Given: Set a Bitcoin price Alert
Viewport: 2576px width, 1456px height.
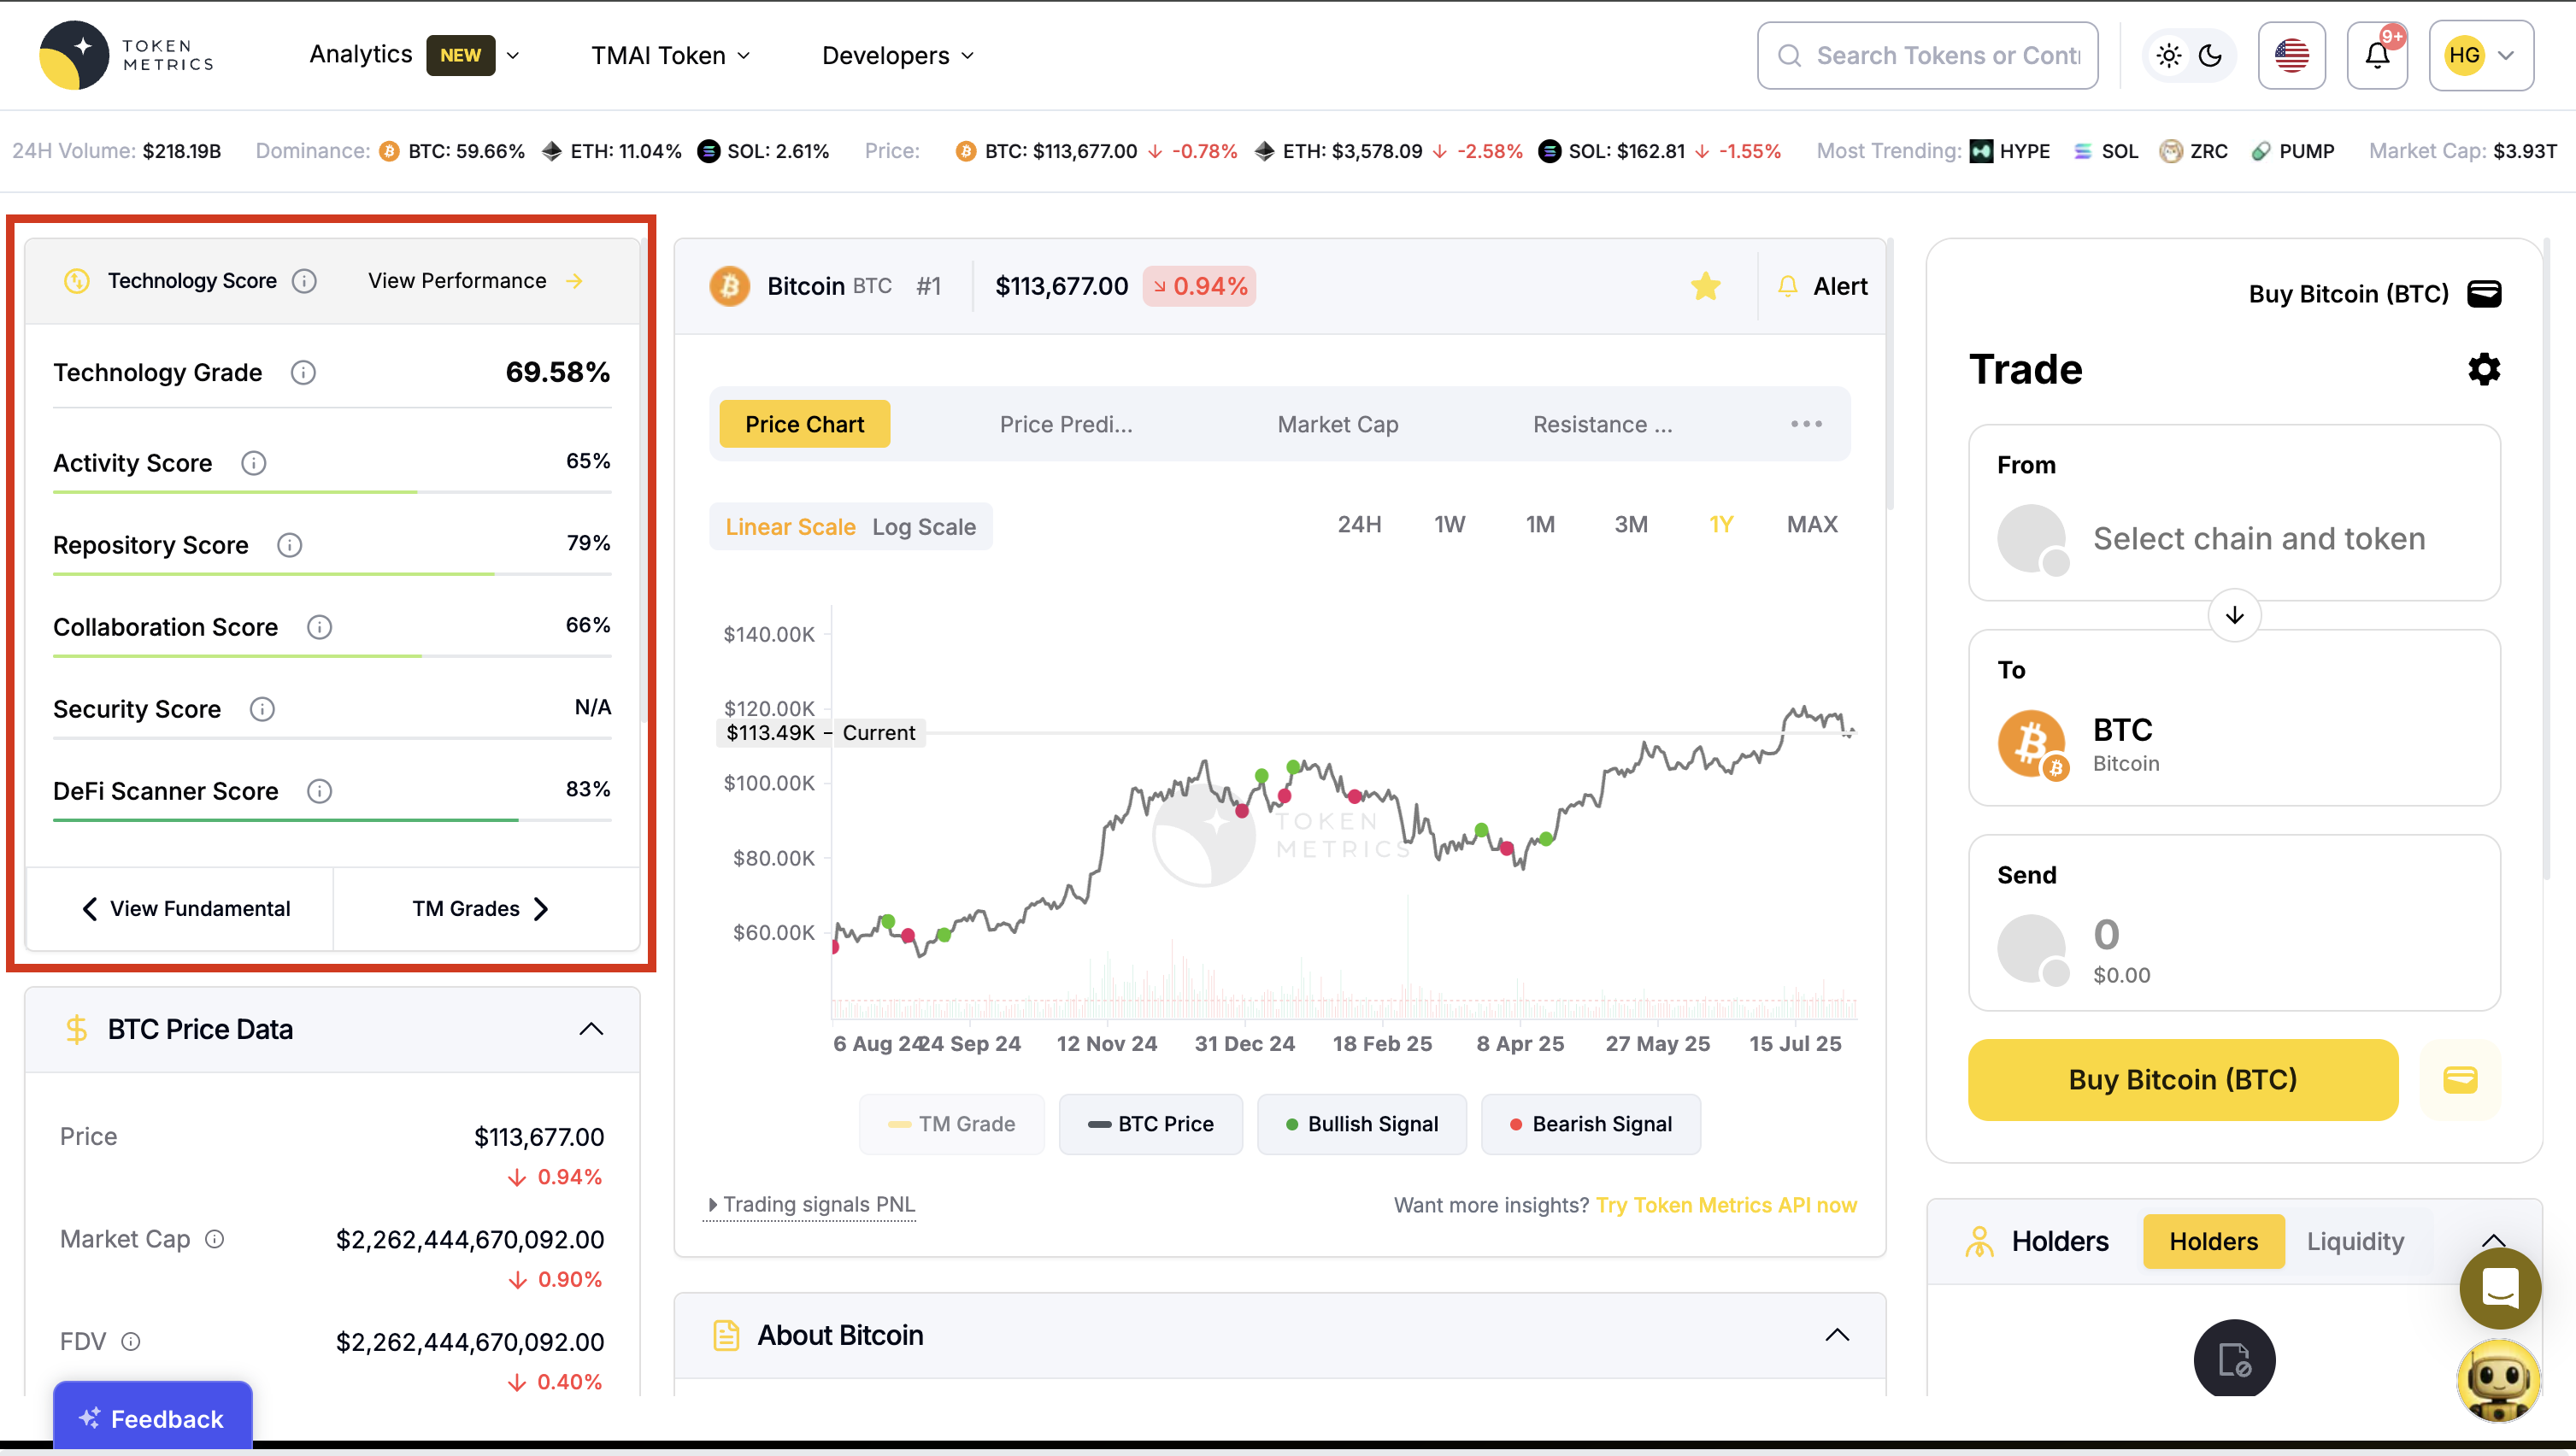Looking at the screenshot, I should 1822,287.
